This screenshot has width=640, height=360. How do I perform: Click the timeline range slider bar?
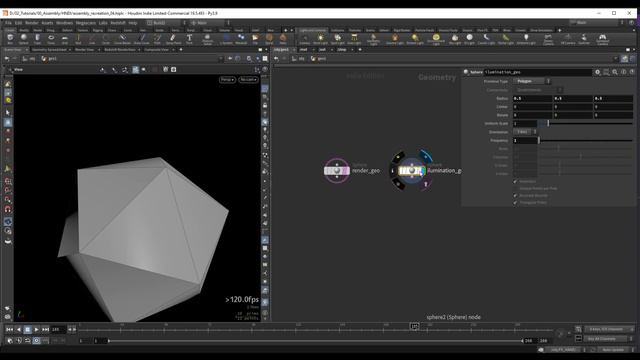pyautogui.click(x=315, y=340)
